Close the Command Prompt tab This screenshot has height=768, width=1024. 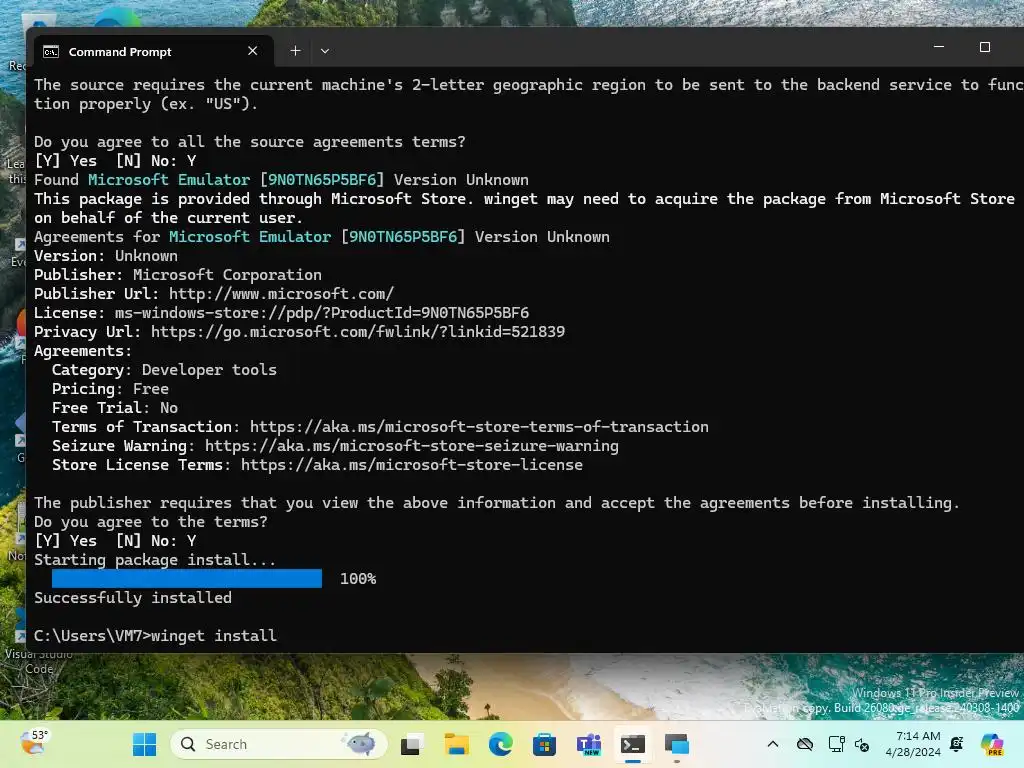pyautogui.click(x=253, y=51)
